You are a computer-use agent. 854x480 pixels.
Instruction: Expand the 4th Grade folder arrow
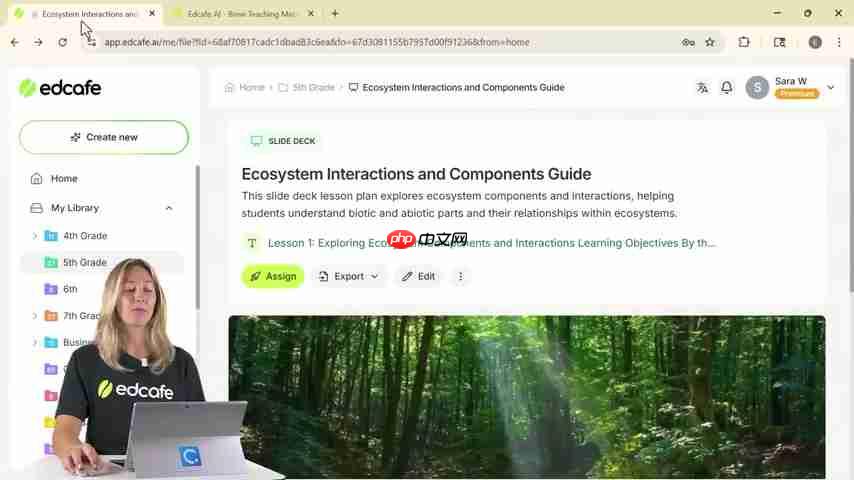(35, 236)
